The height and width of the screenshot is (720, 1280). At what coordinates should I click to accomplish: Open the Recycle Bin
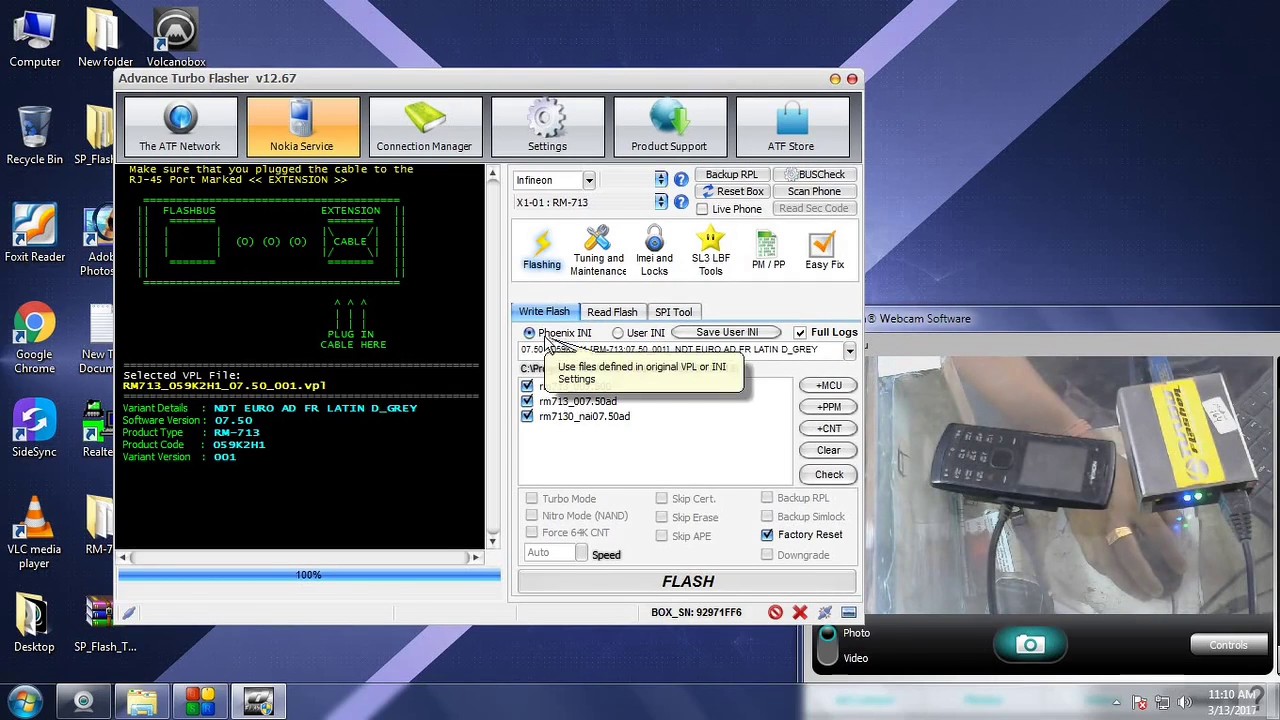34,136
